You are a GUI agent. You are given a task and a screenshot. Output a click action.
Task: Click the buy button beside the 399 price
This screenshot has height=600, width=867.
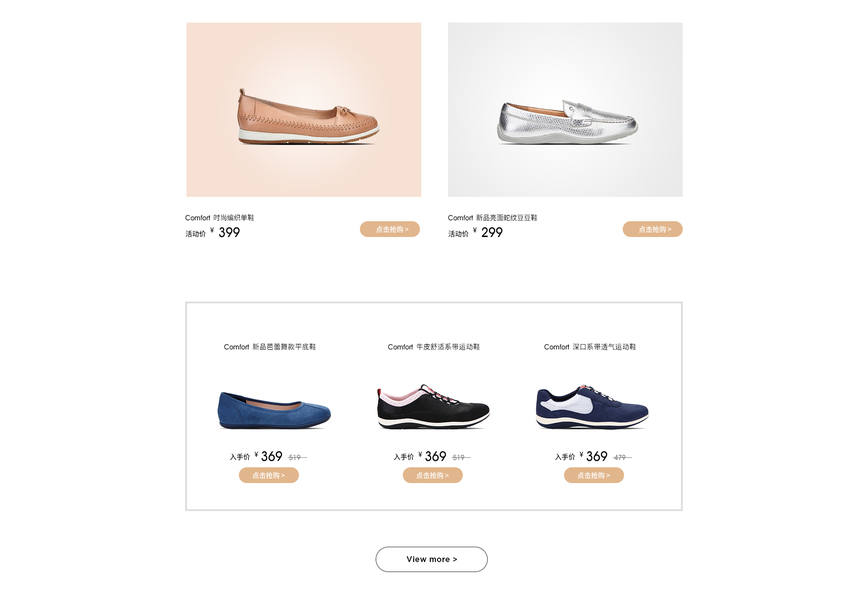390,229
